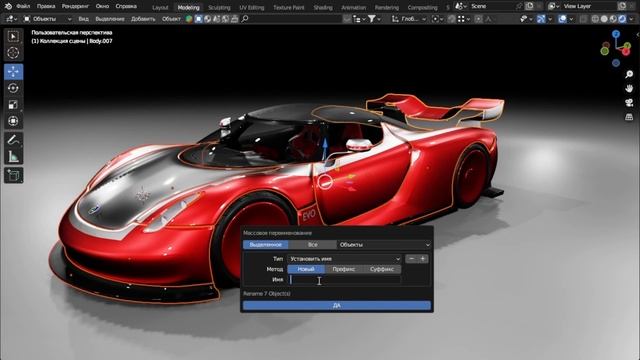
Task: Select the solid shading mode icon
Action: coord(604,19)
